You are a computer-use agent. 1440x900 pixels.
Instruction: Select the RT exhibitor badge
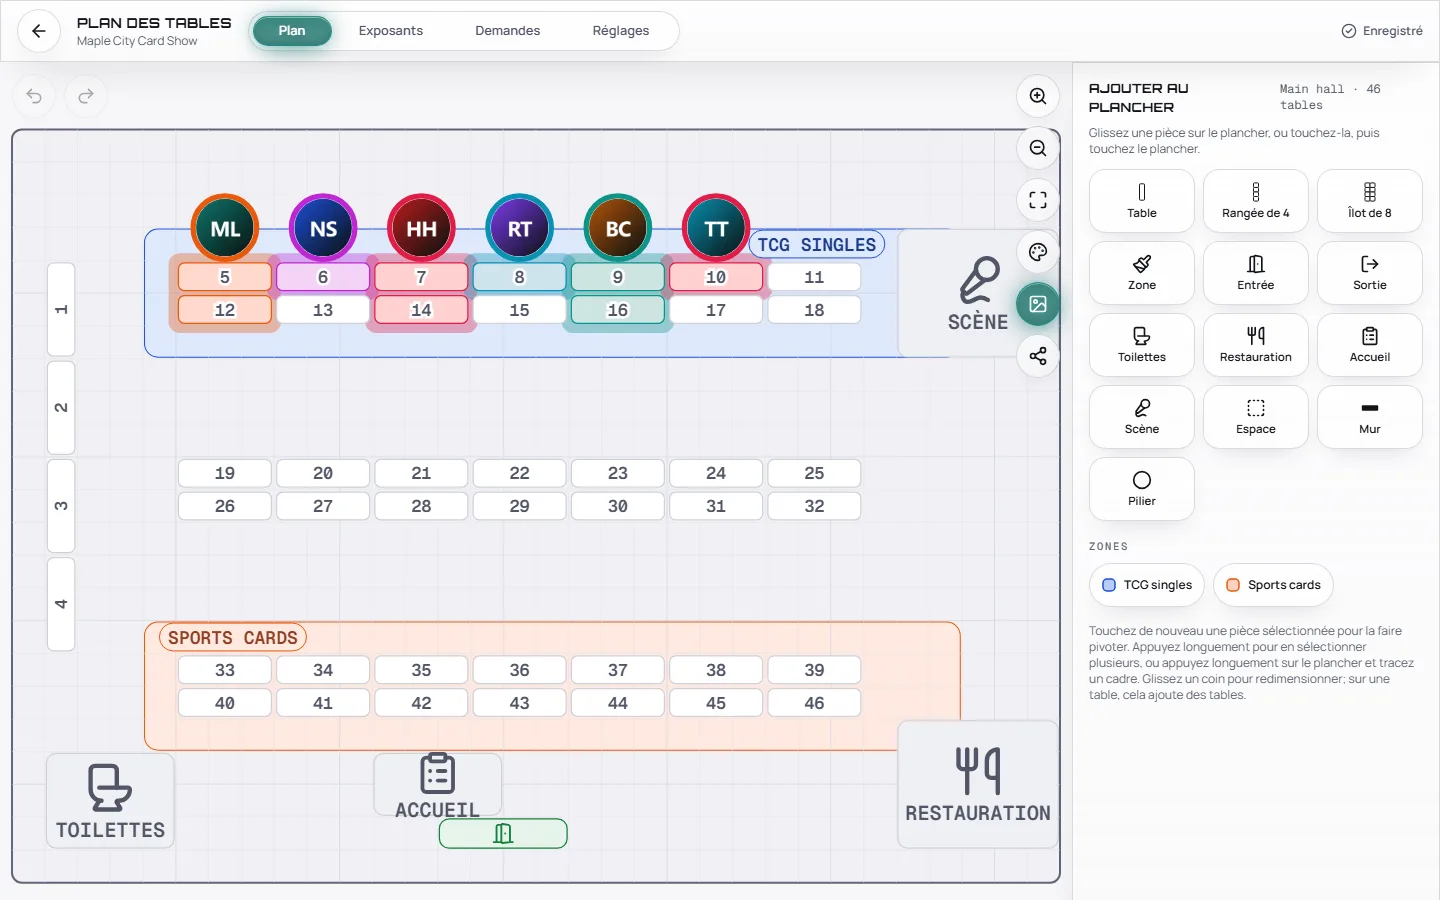click(x=519, y=228)
